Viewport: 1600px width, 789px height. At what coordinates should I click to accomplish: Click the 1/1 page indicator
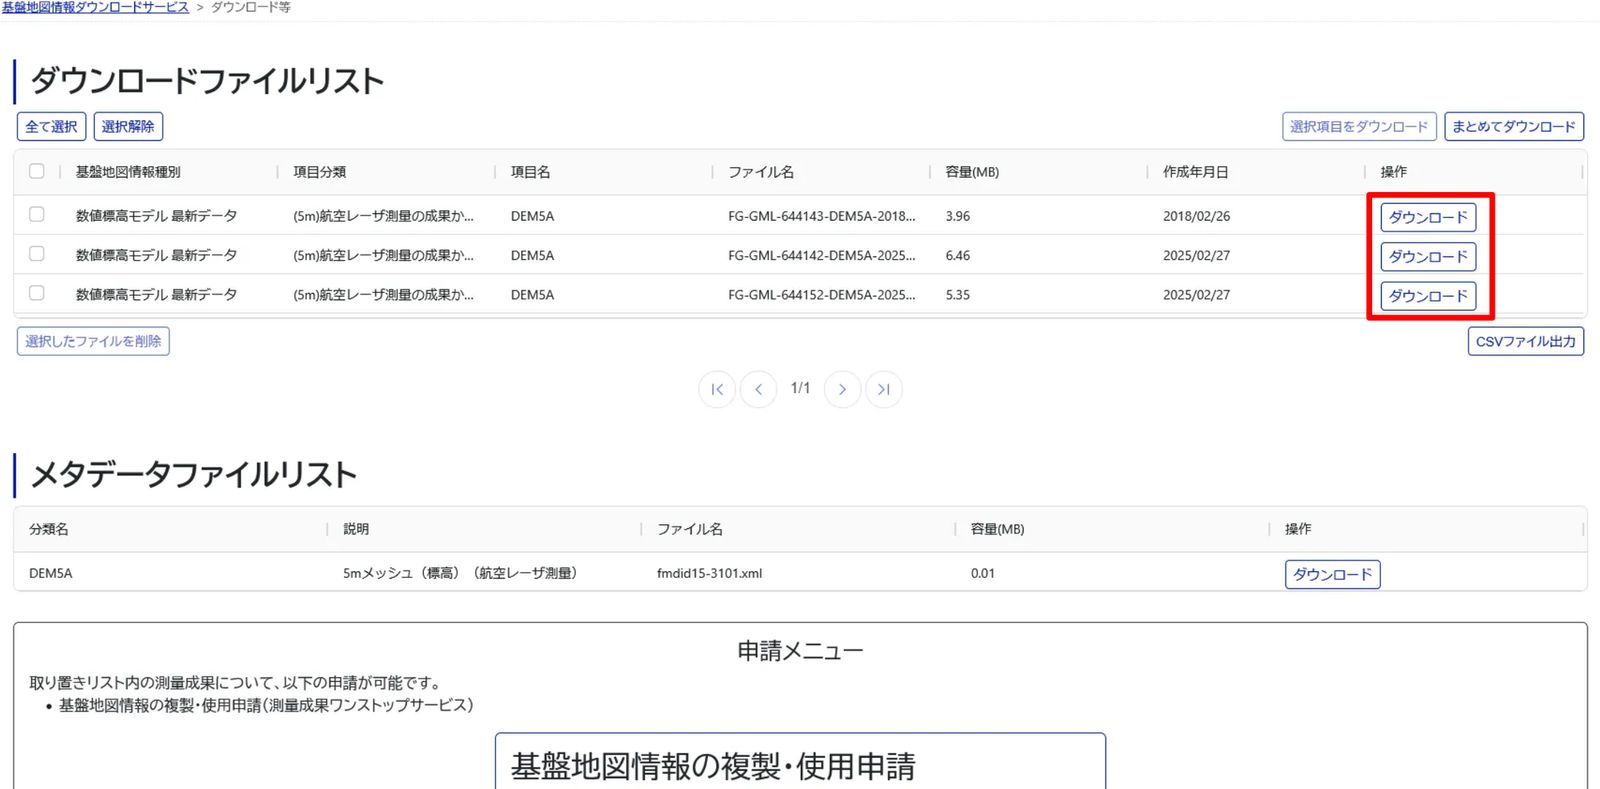pyautogui.click(x=800, y=388)
